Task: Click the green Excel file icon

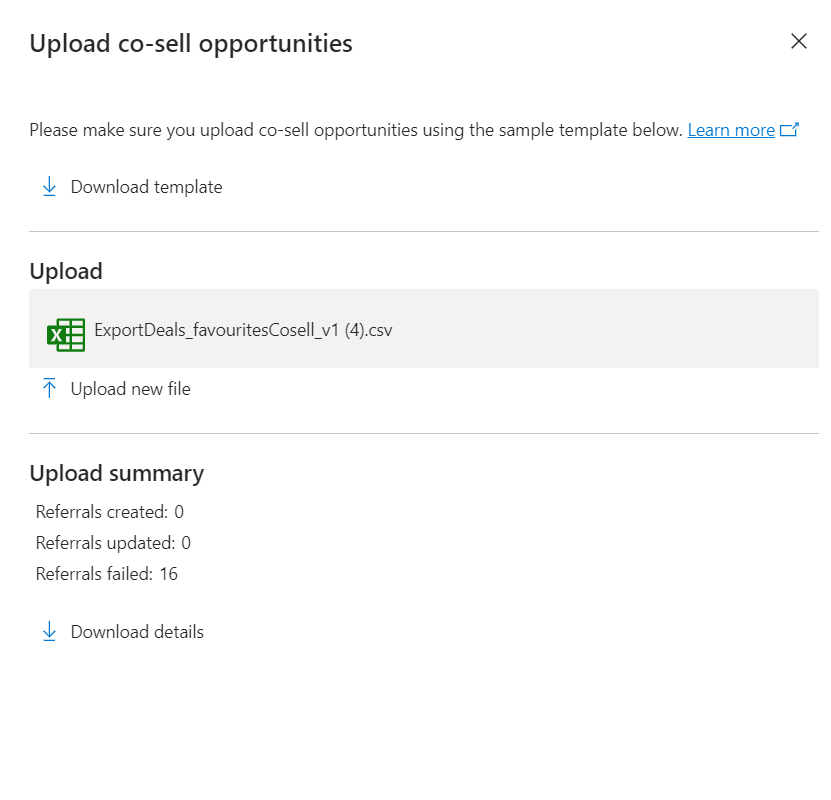Action: [x=66, y=334]
